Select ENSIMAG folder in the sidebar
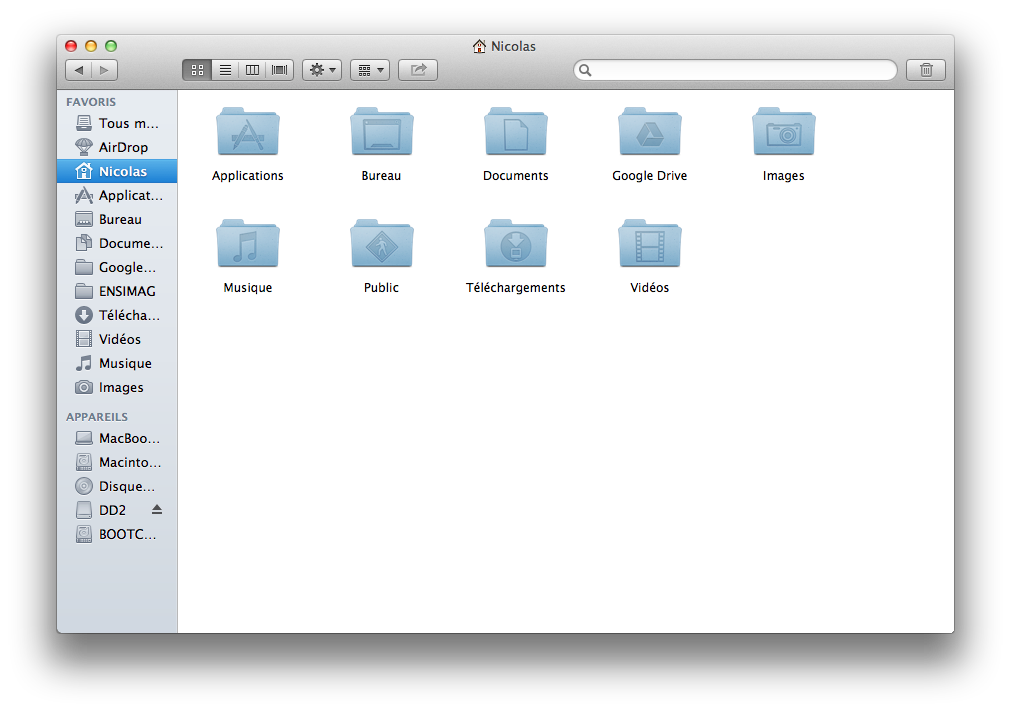This screenshot has width=1011, height=712. pos(126,291)
